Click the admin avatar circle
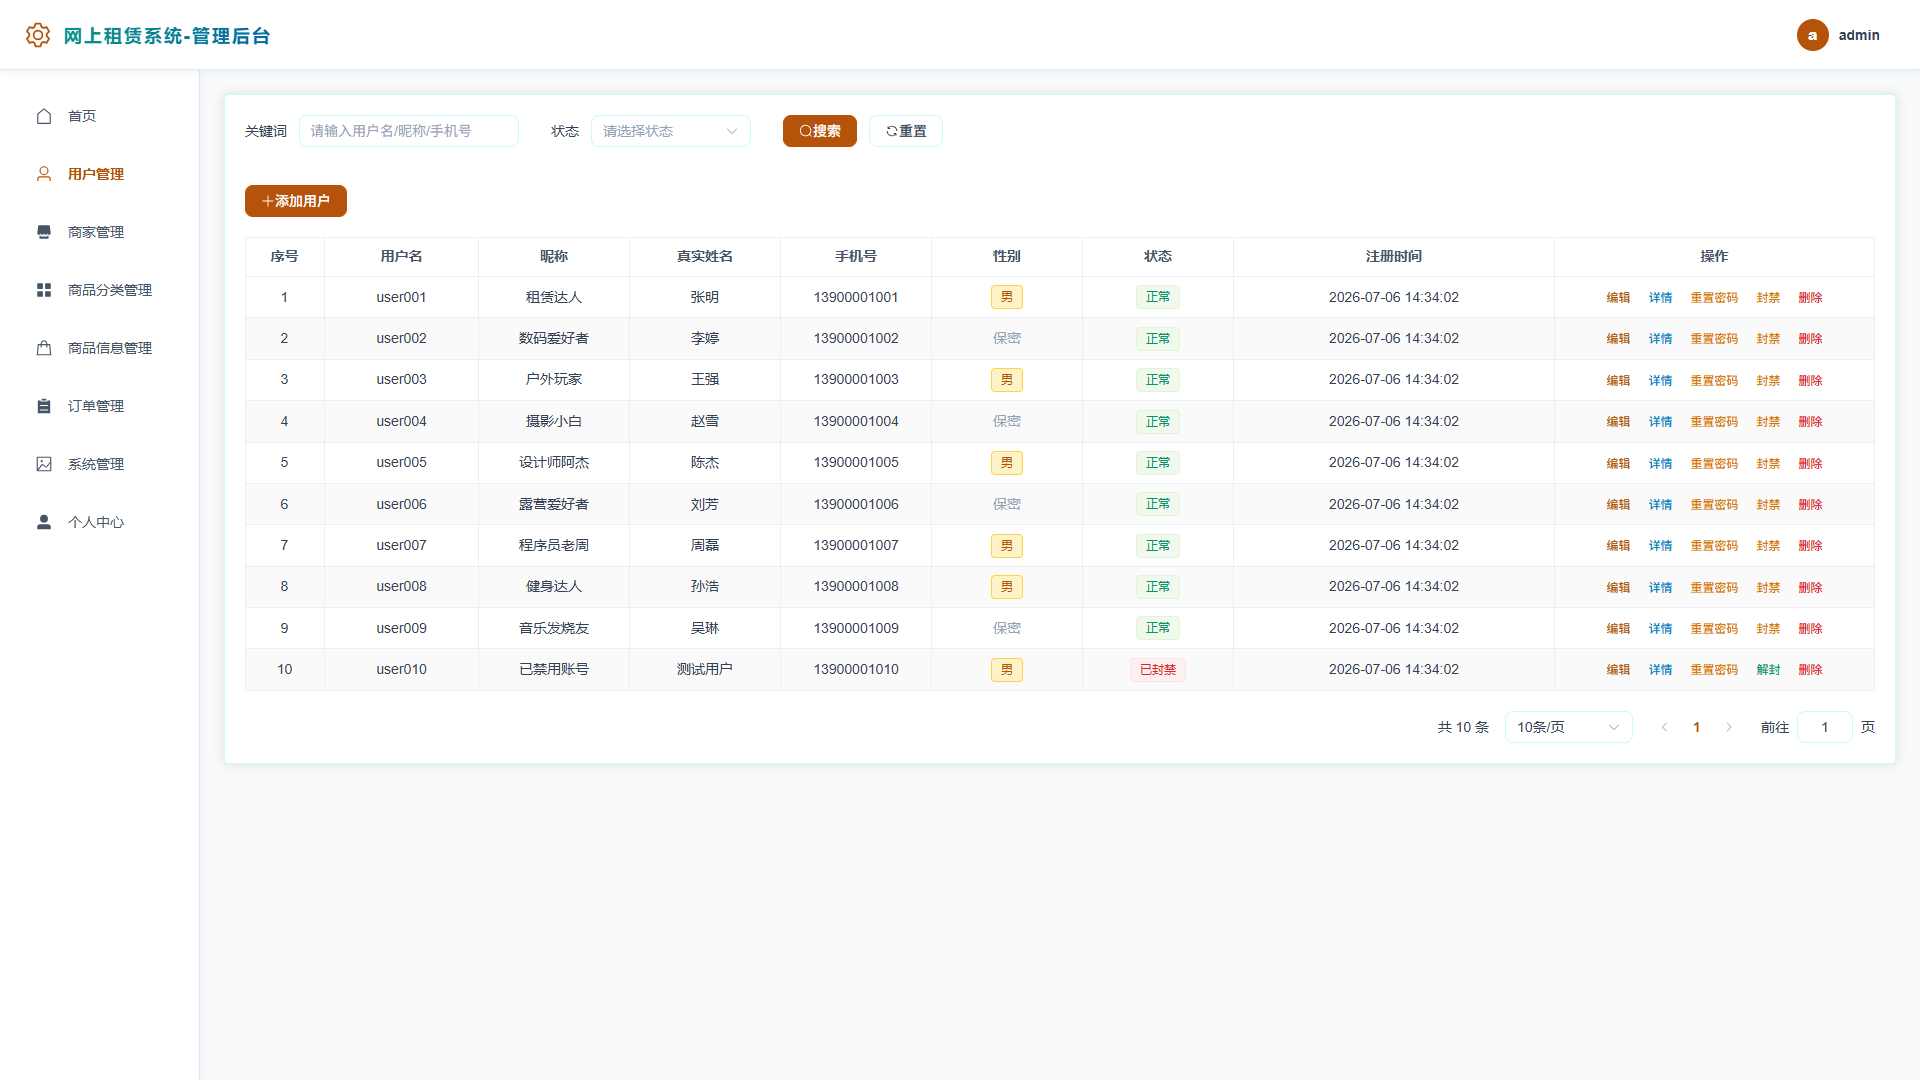1920x1080 pixels. point(1812,35)
